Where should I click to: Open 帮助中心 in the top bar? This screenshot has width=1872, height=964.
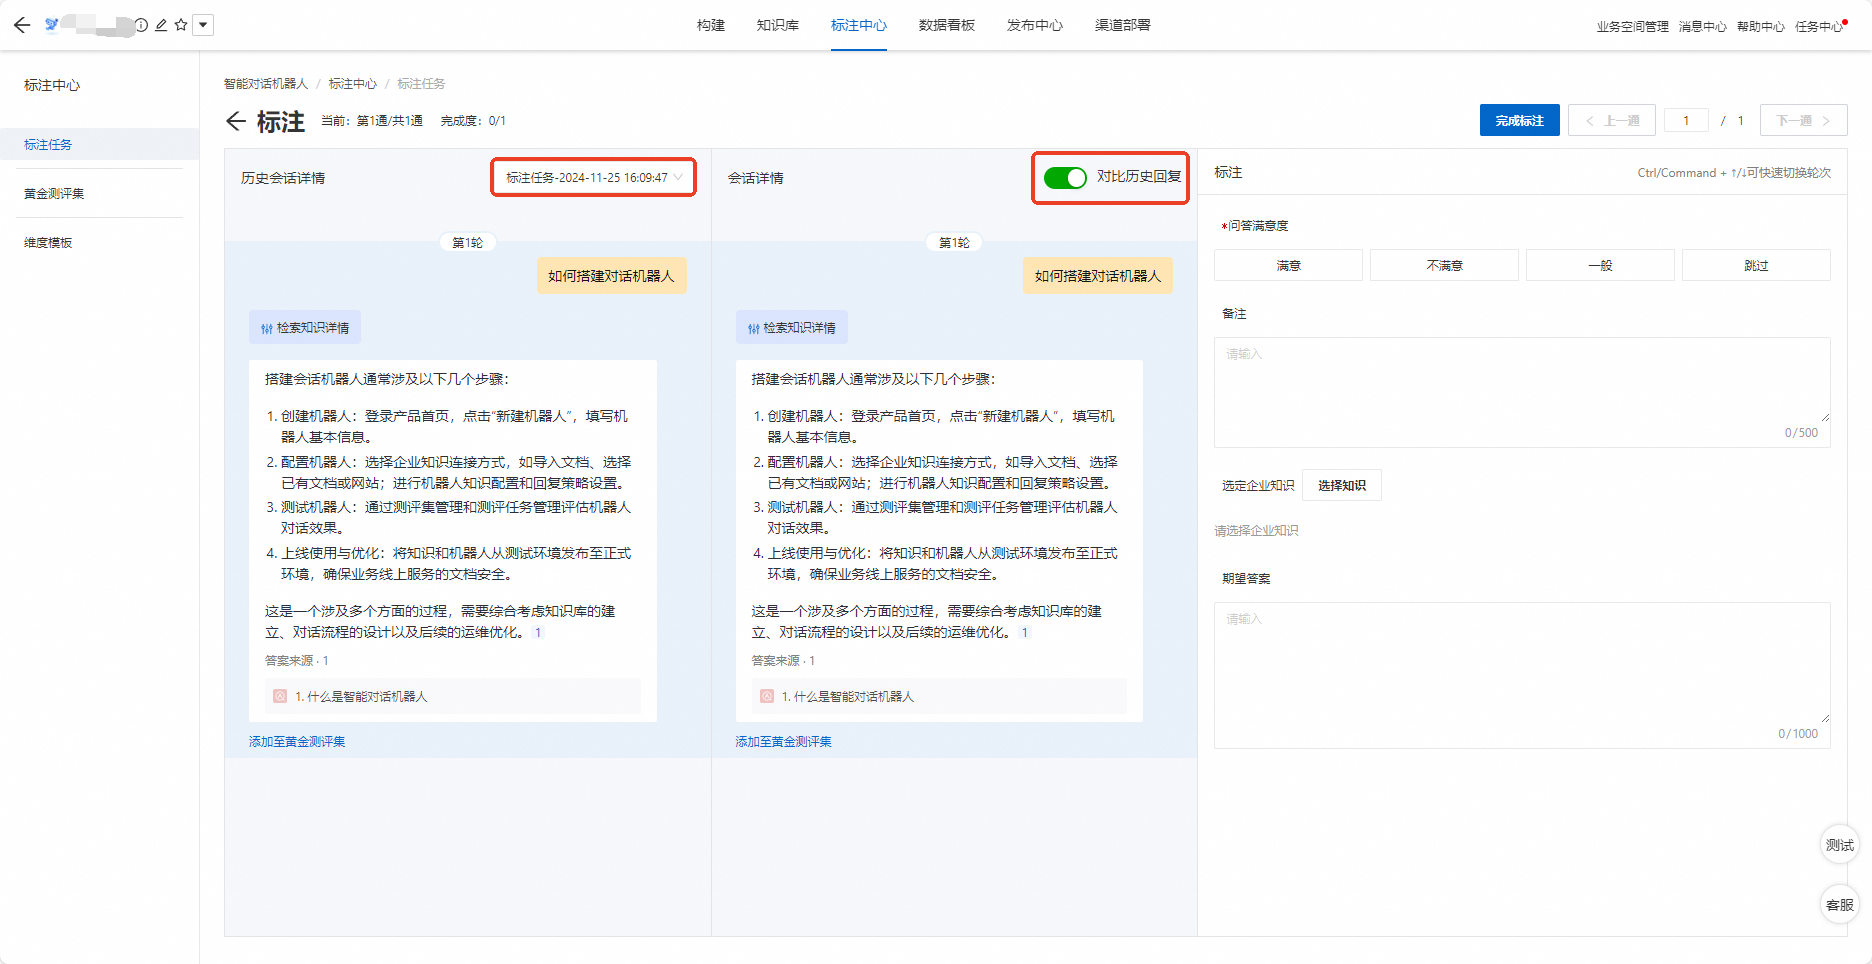[x=1760, y=27]
